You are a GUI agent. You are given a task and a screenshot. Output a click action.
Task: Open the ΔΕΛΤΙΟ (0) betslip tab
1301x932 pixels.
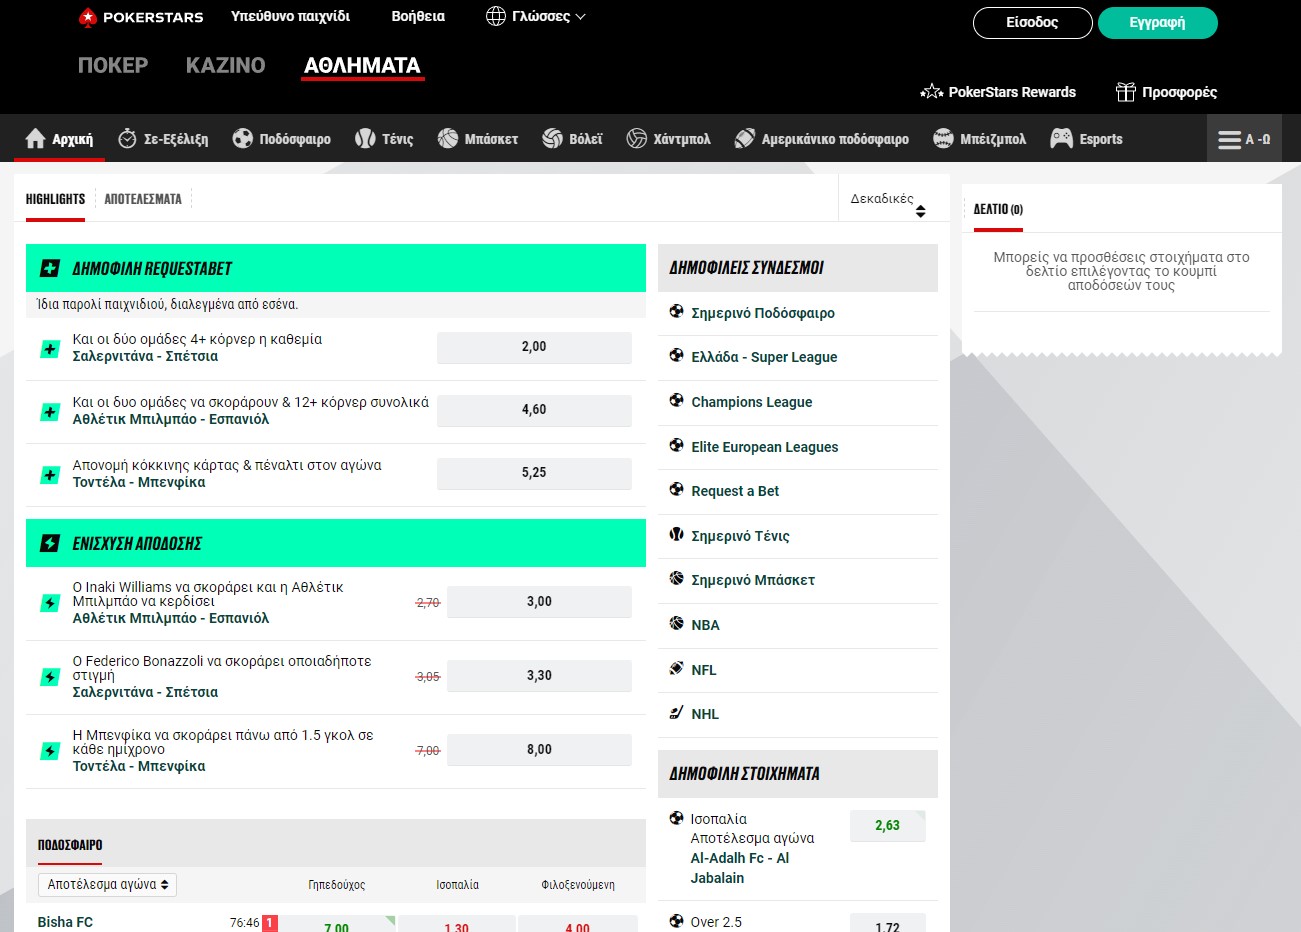click(998, 209)
